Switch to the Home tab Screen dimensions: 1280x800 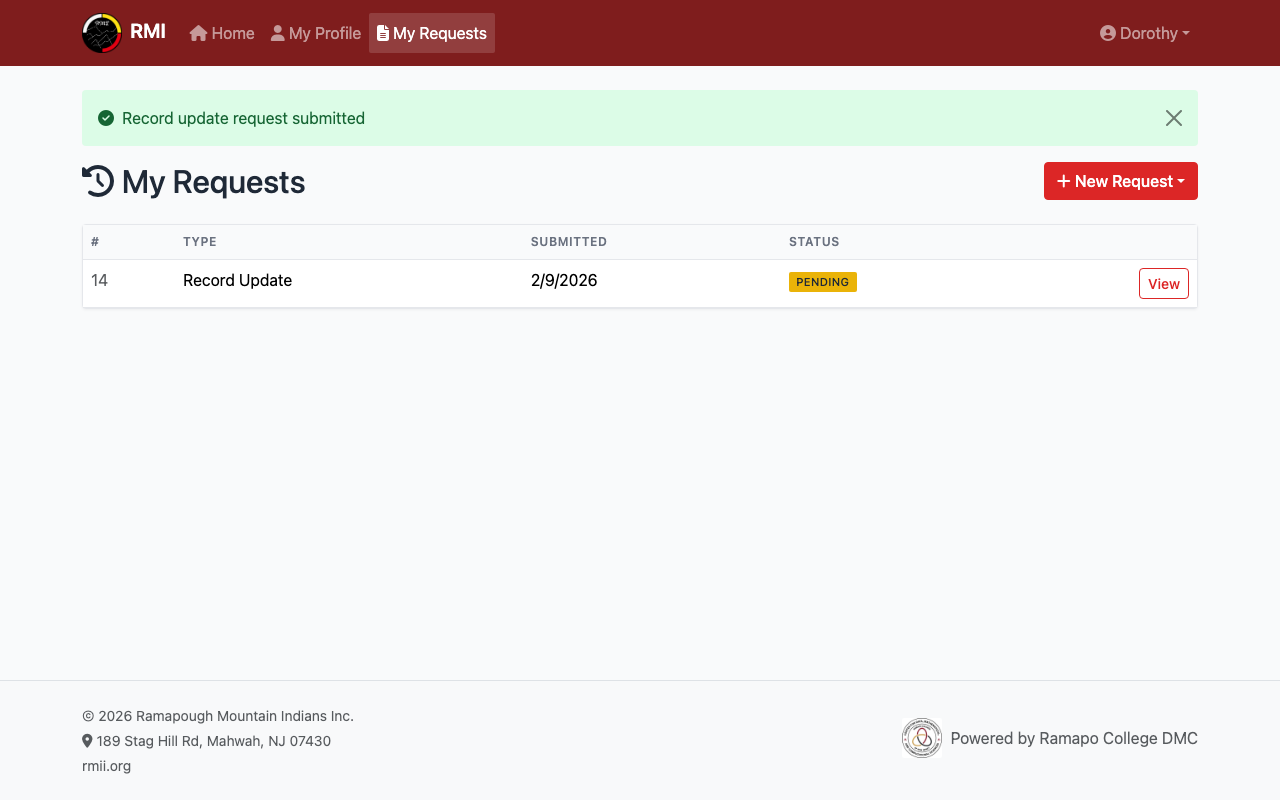click(x=221, y=32)
